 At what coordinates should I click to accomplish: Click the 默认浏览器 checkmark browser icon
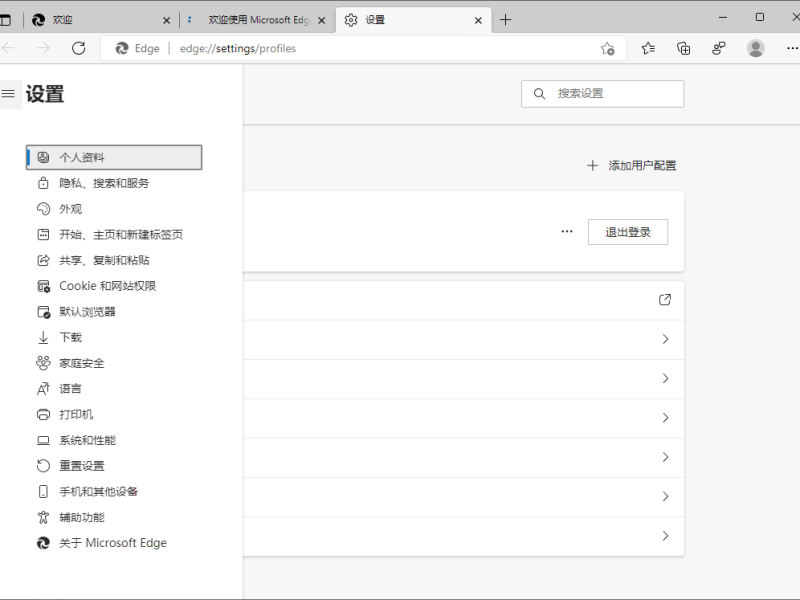point(43,312)
